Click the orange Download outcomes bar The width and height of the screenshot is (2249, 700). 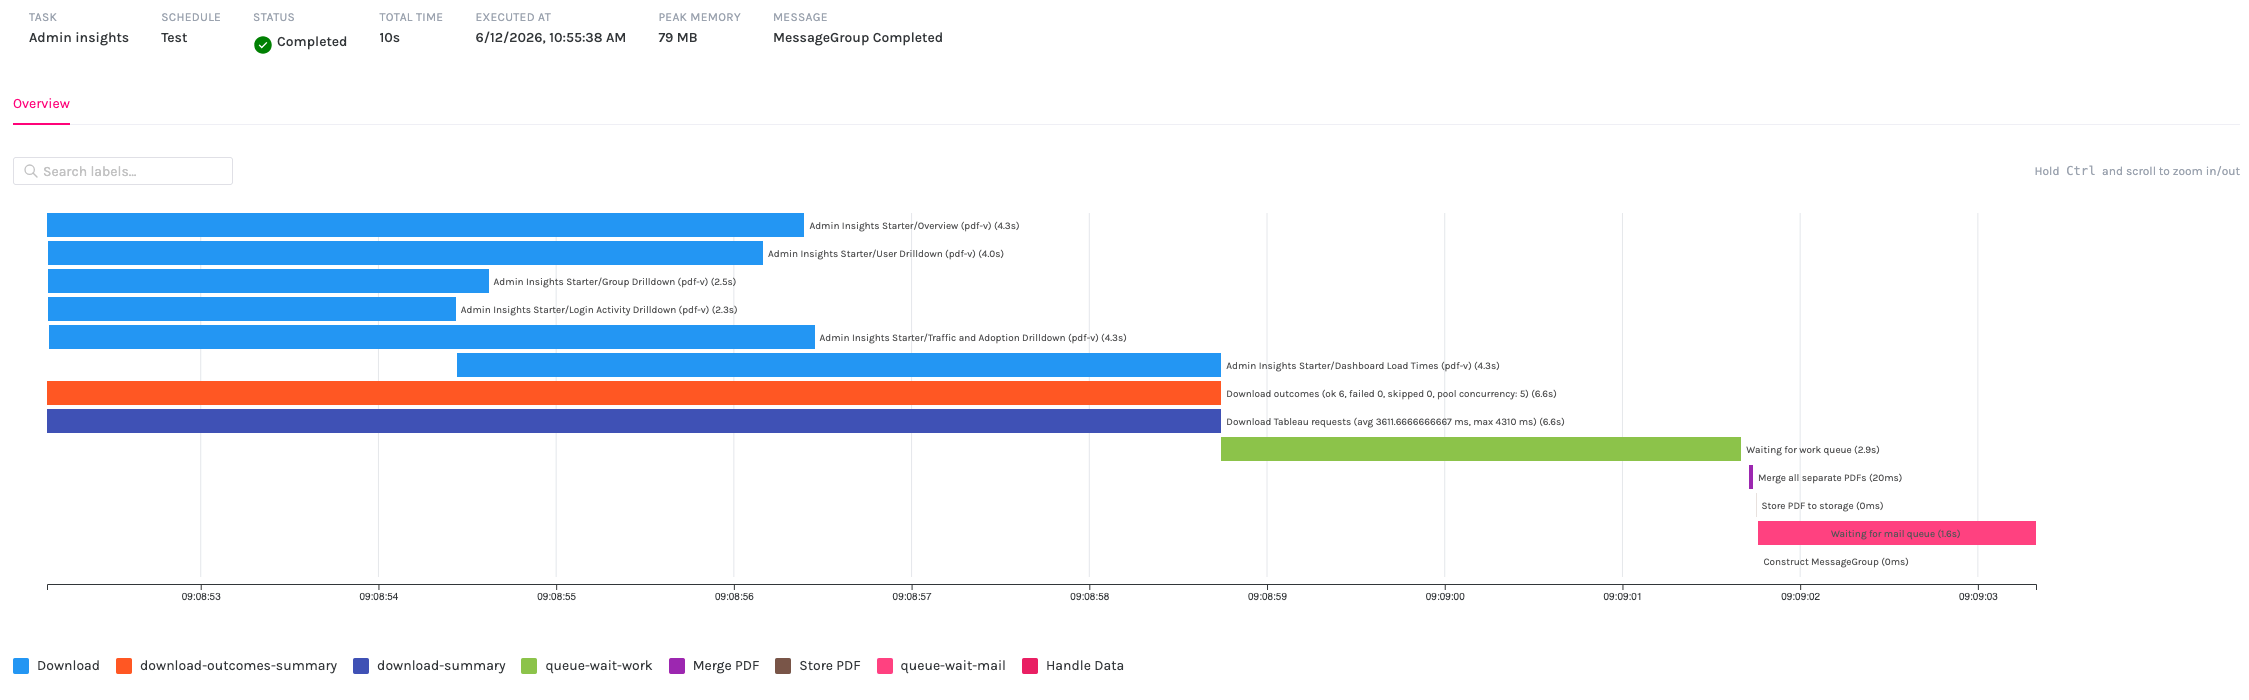[634, 393]
